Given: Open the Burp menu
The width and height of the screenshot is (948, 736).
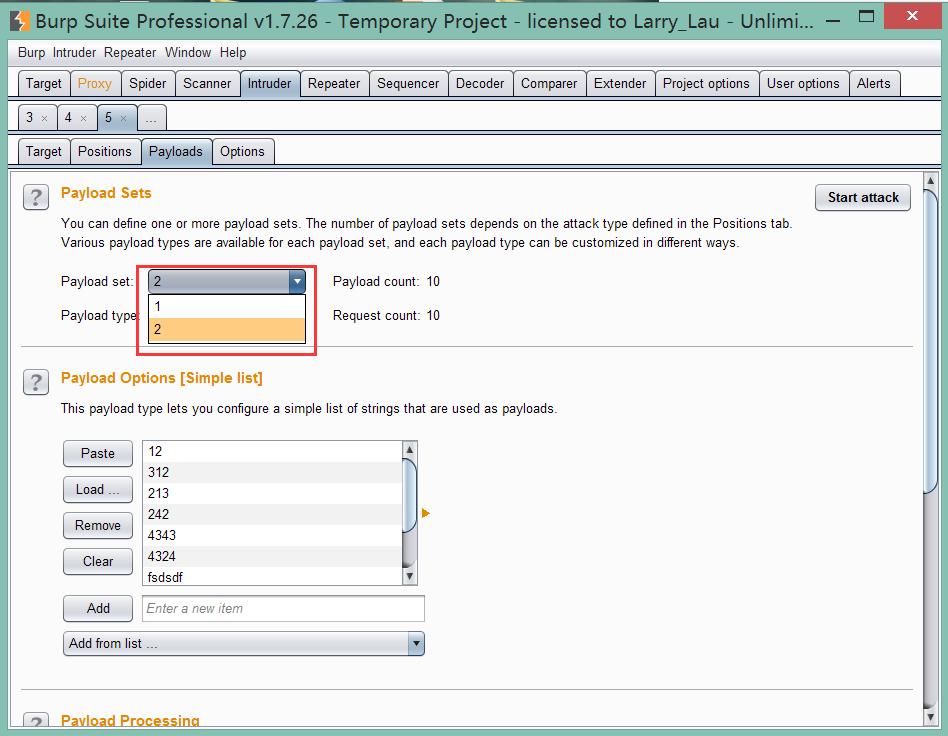Looking at the screenshot, I should coord(31,53).
